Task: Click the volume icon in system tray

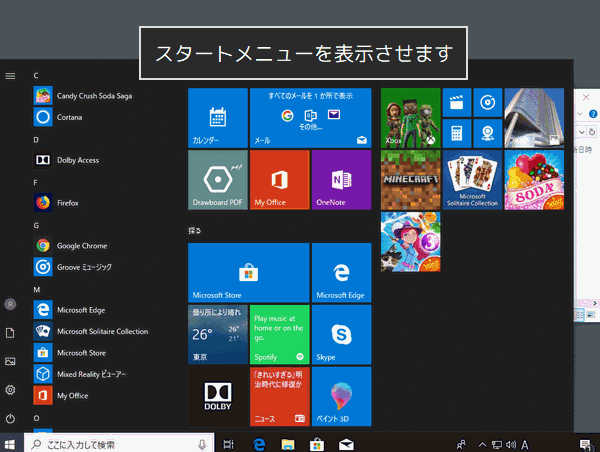Action: coord(510,443)
